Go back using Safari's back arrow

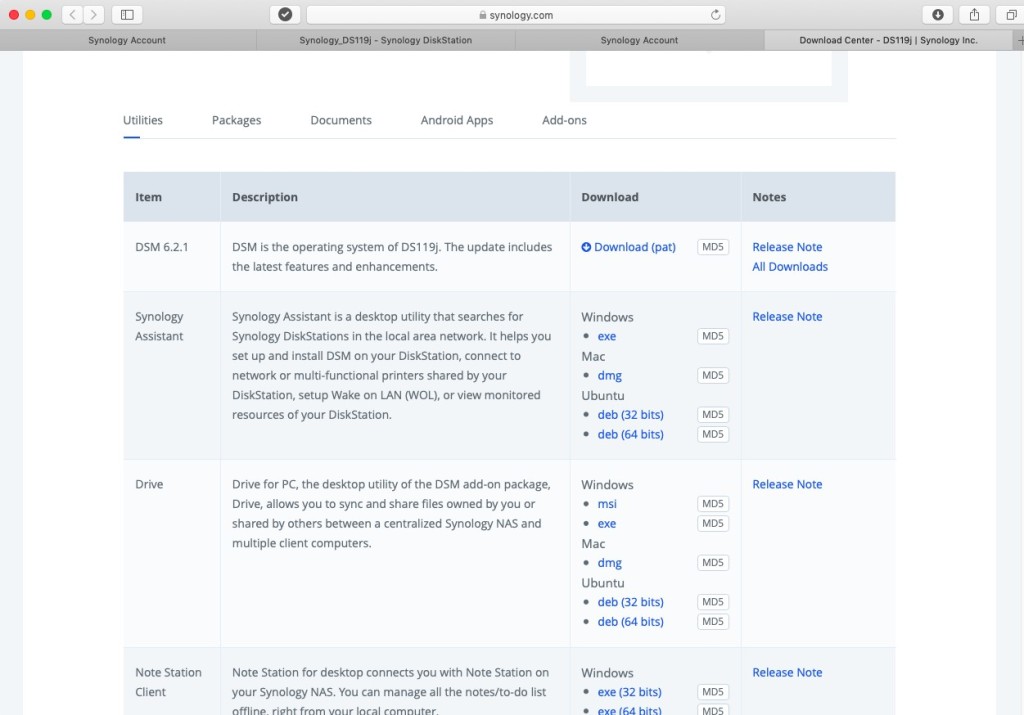tap(72, 14)
